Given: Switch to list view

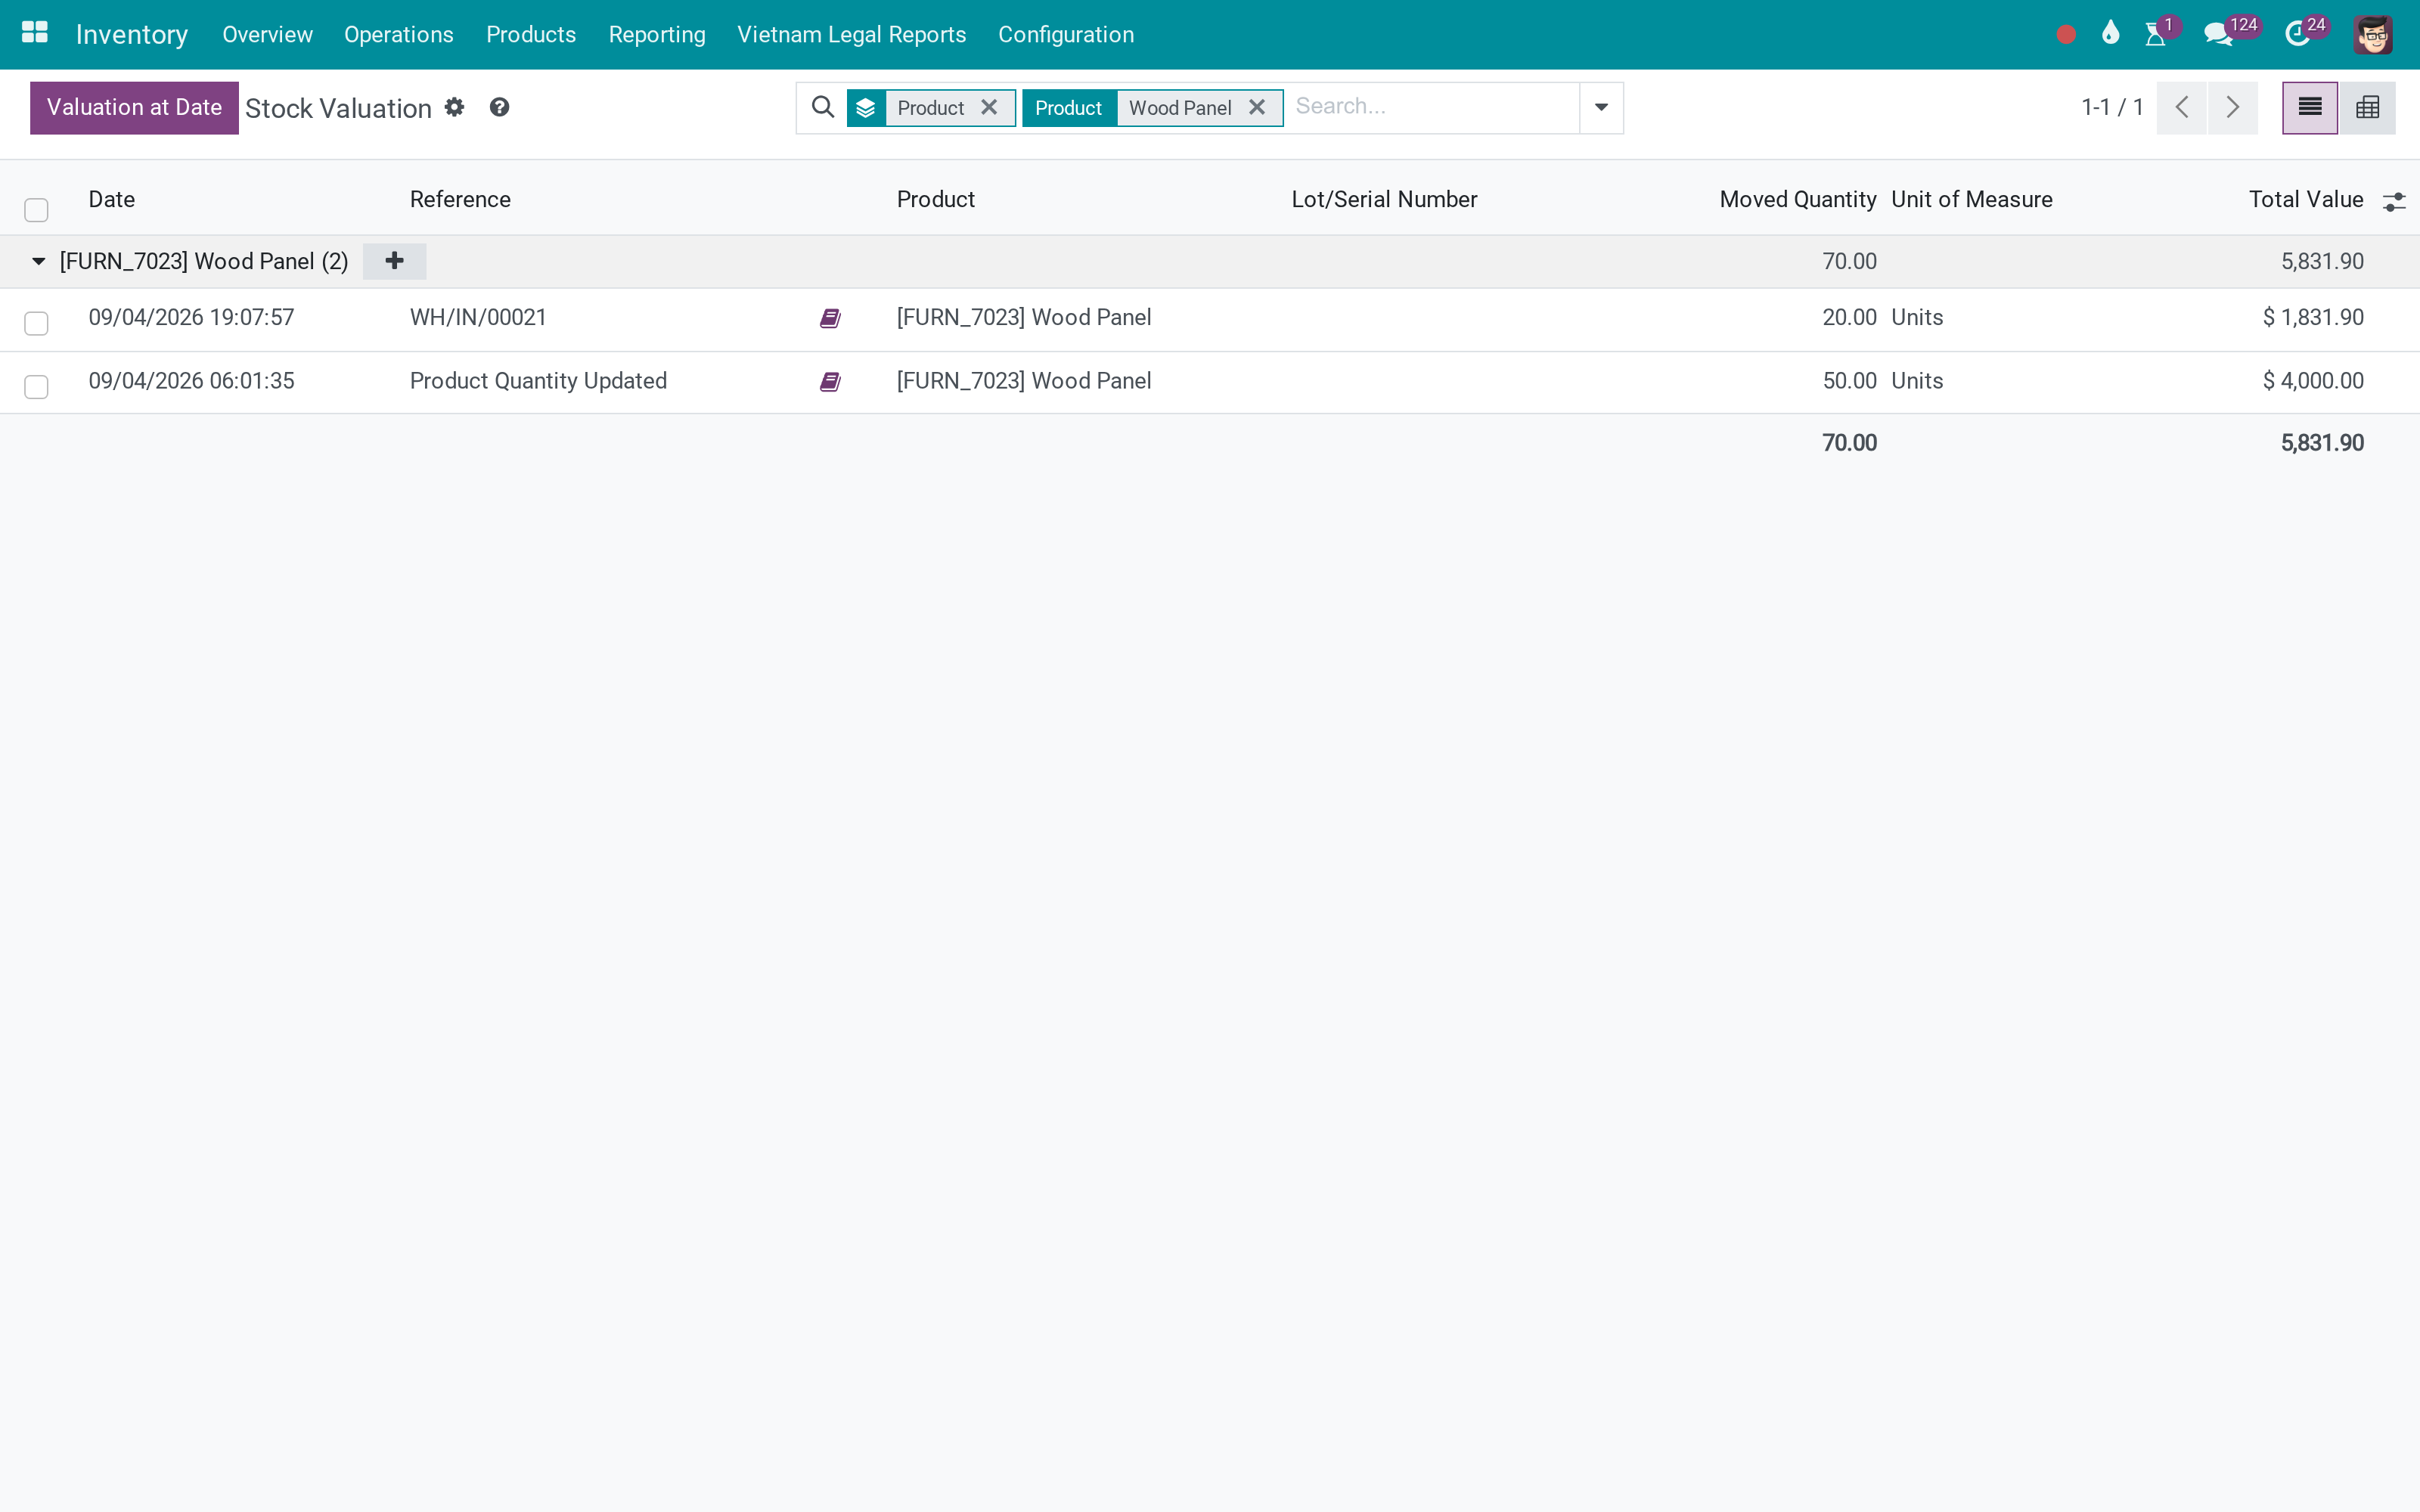Looking at the screenshot, I should [x=2310, y=108].
